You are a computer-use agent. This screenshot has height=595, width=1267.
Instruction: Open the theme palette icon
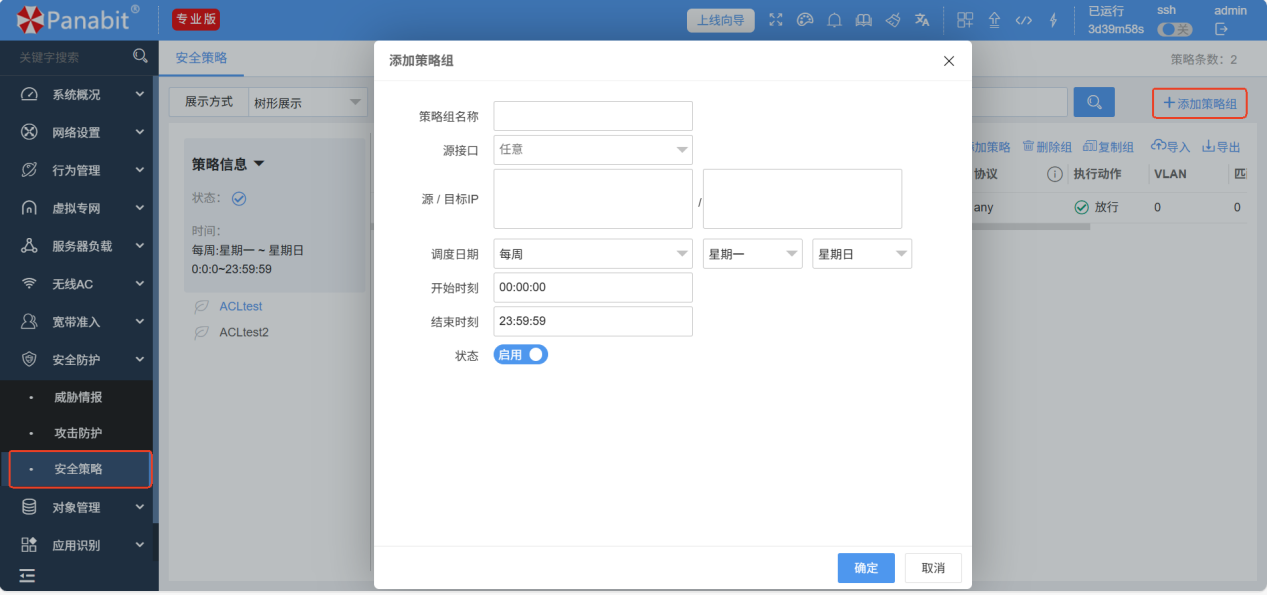(x=805, y=20)
